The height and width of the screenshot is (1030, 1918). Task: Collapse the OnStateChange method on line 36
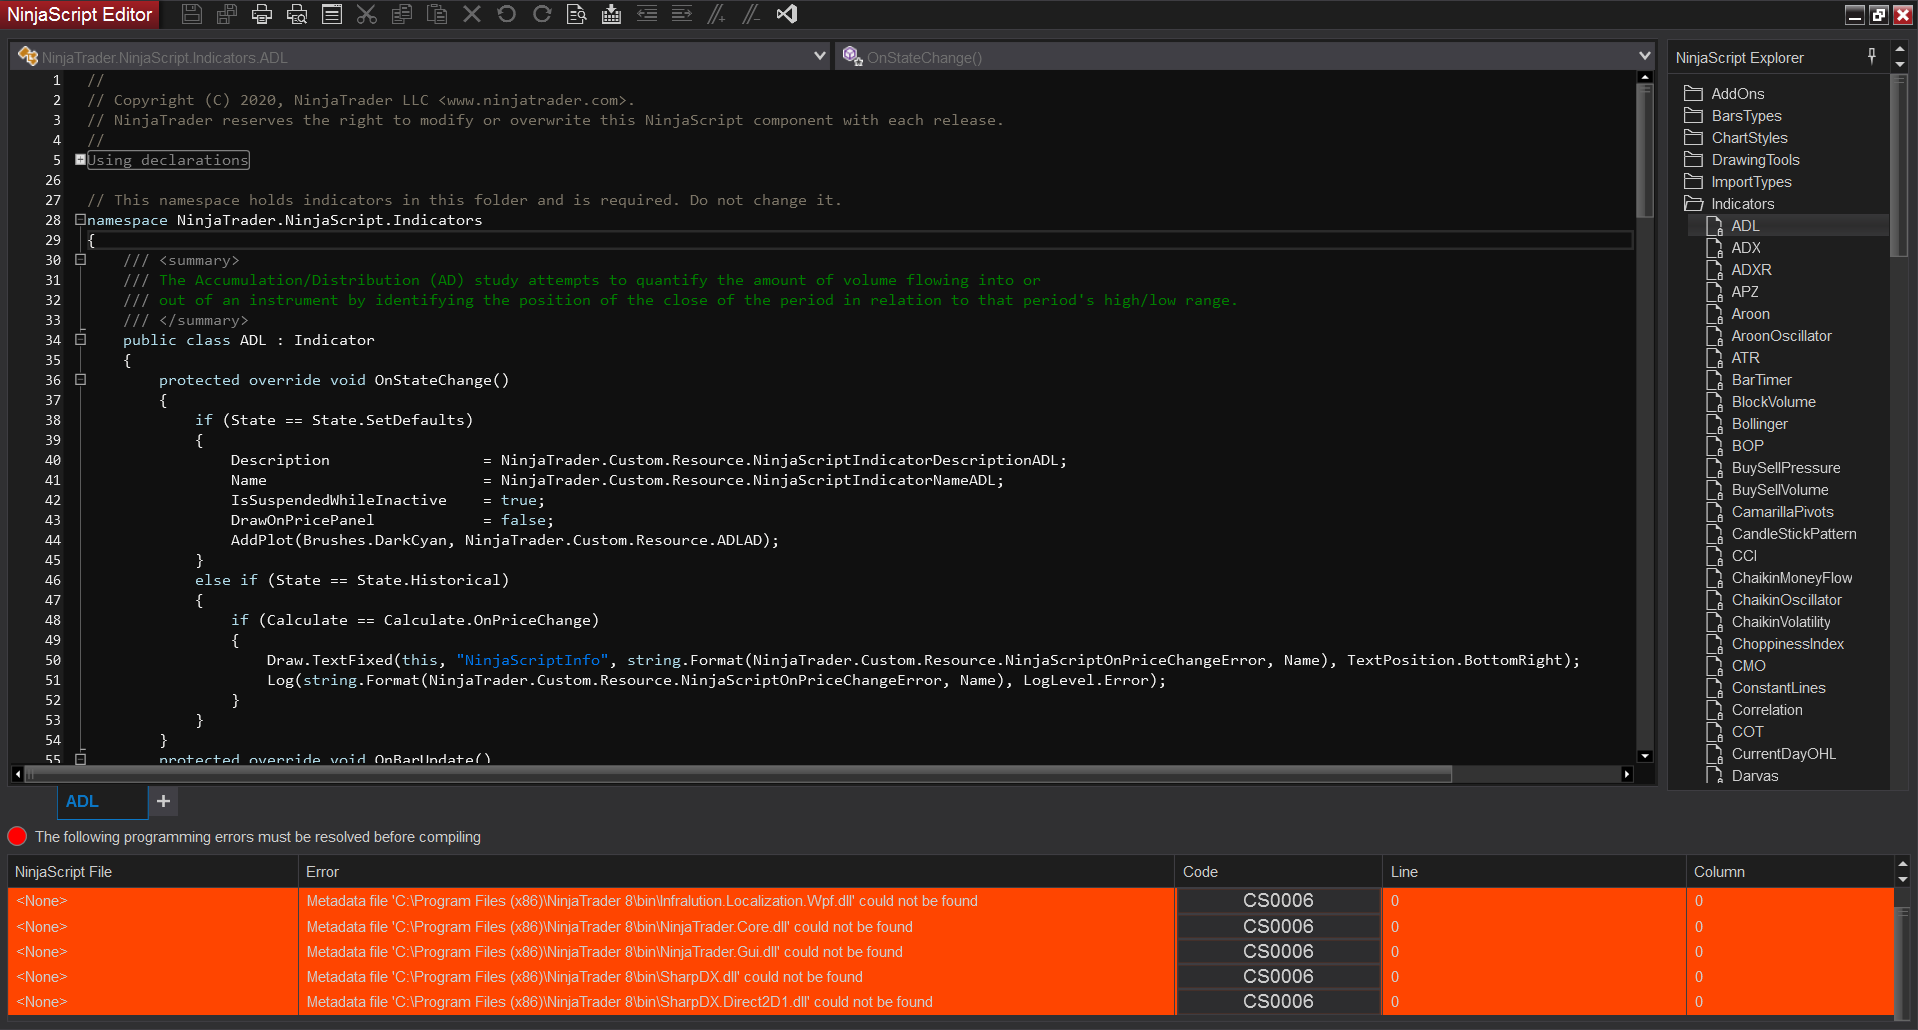click(80, 380)
